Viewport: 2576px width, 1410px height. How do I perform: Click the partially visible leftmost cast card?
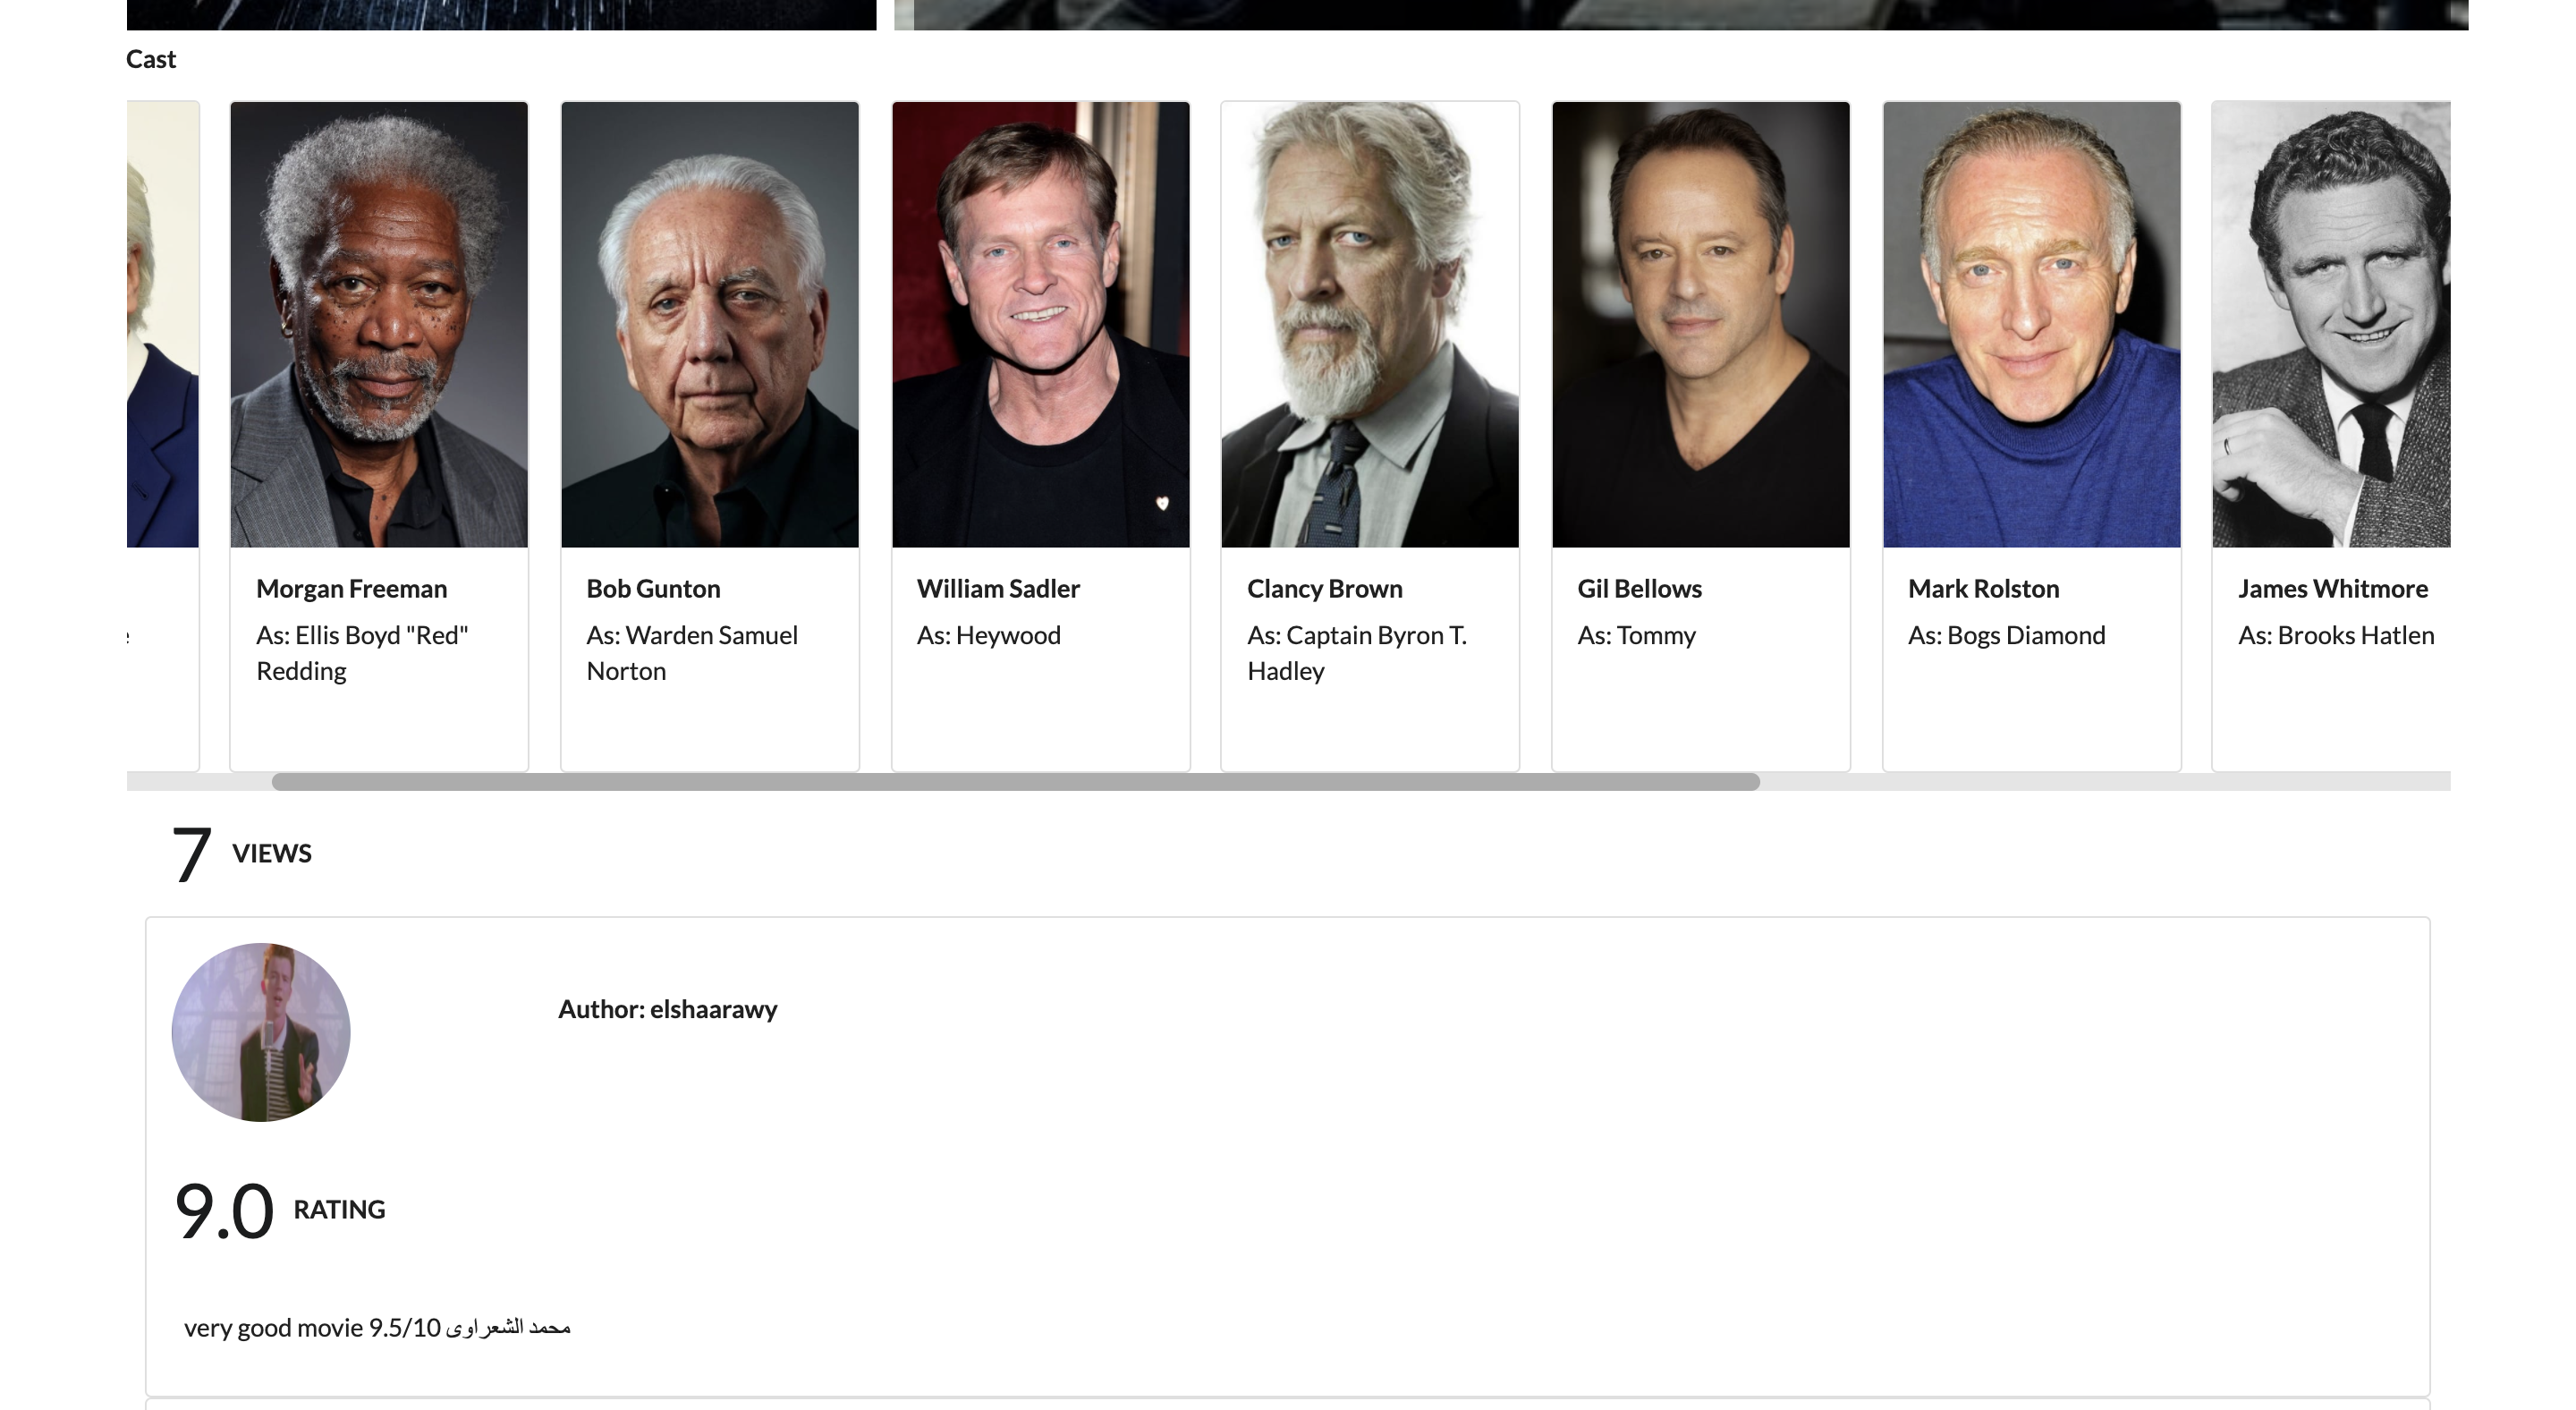tap(163, 400)
